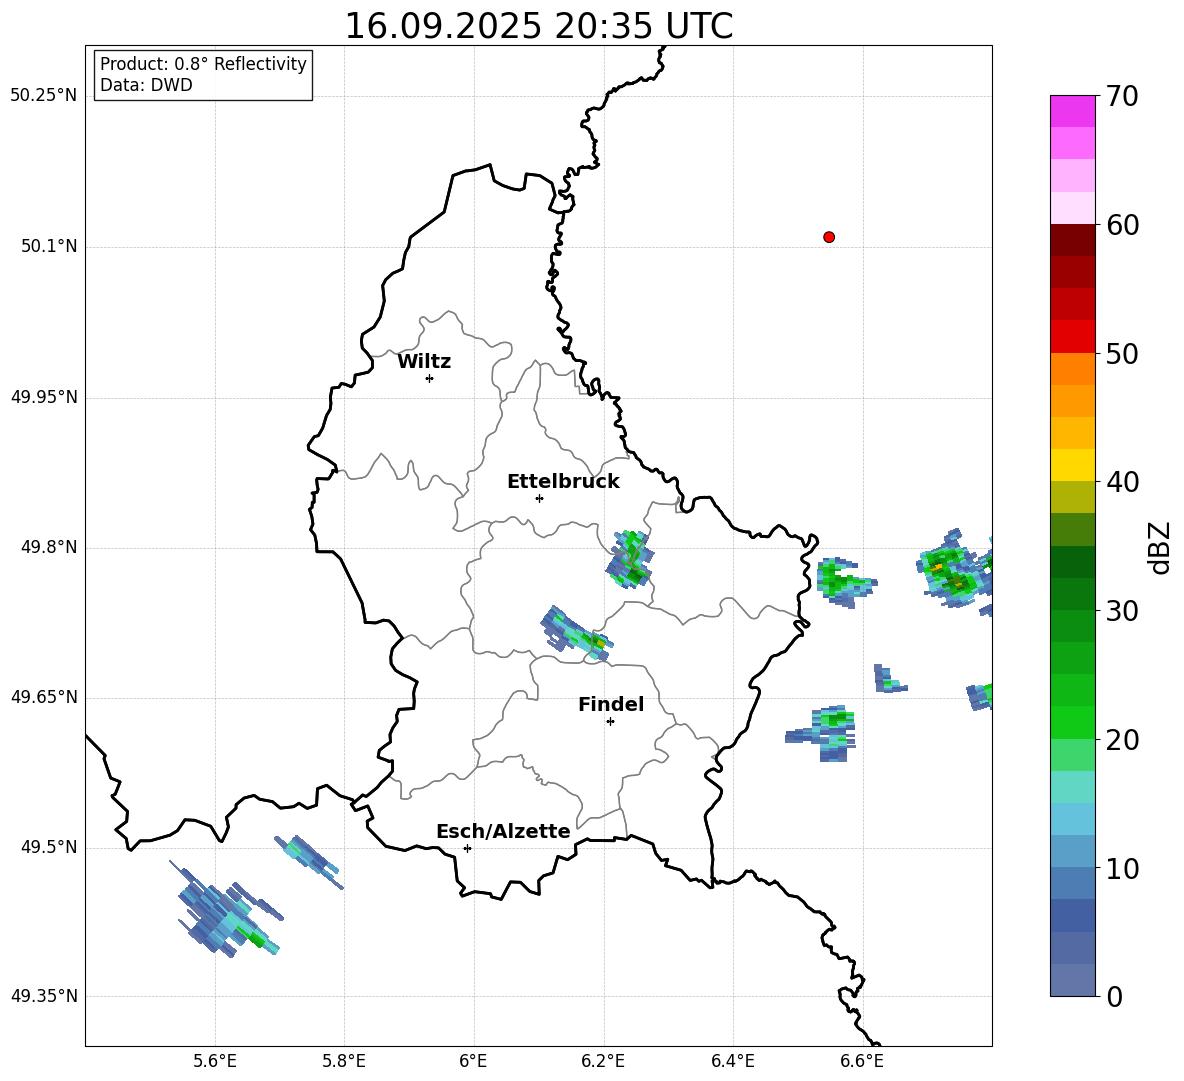Click the 30 label on the colorbar

coord(1122,611)
